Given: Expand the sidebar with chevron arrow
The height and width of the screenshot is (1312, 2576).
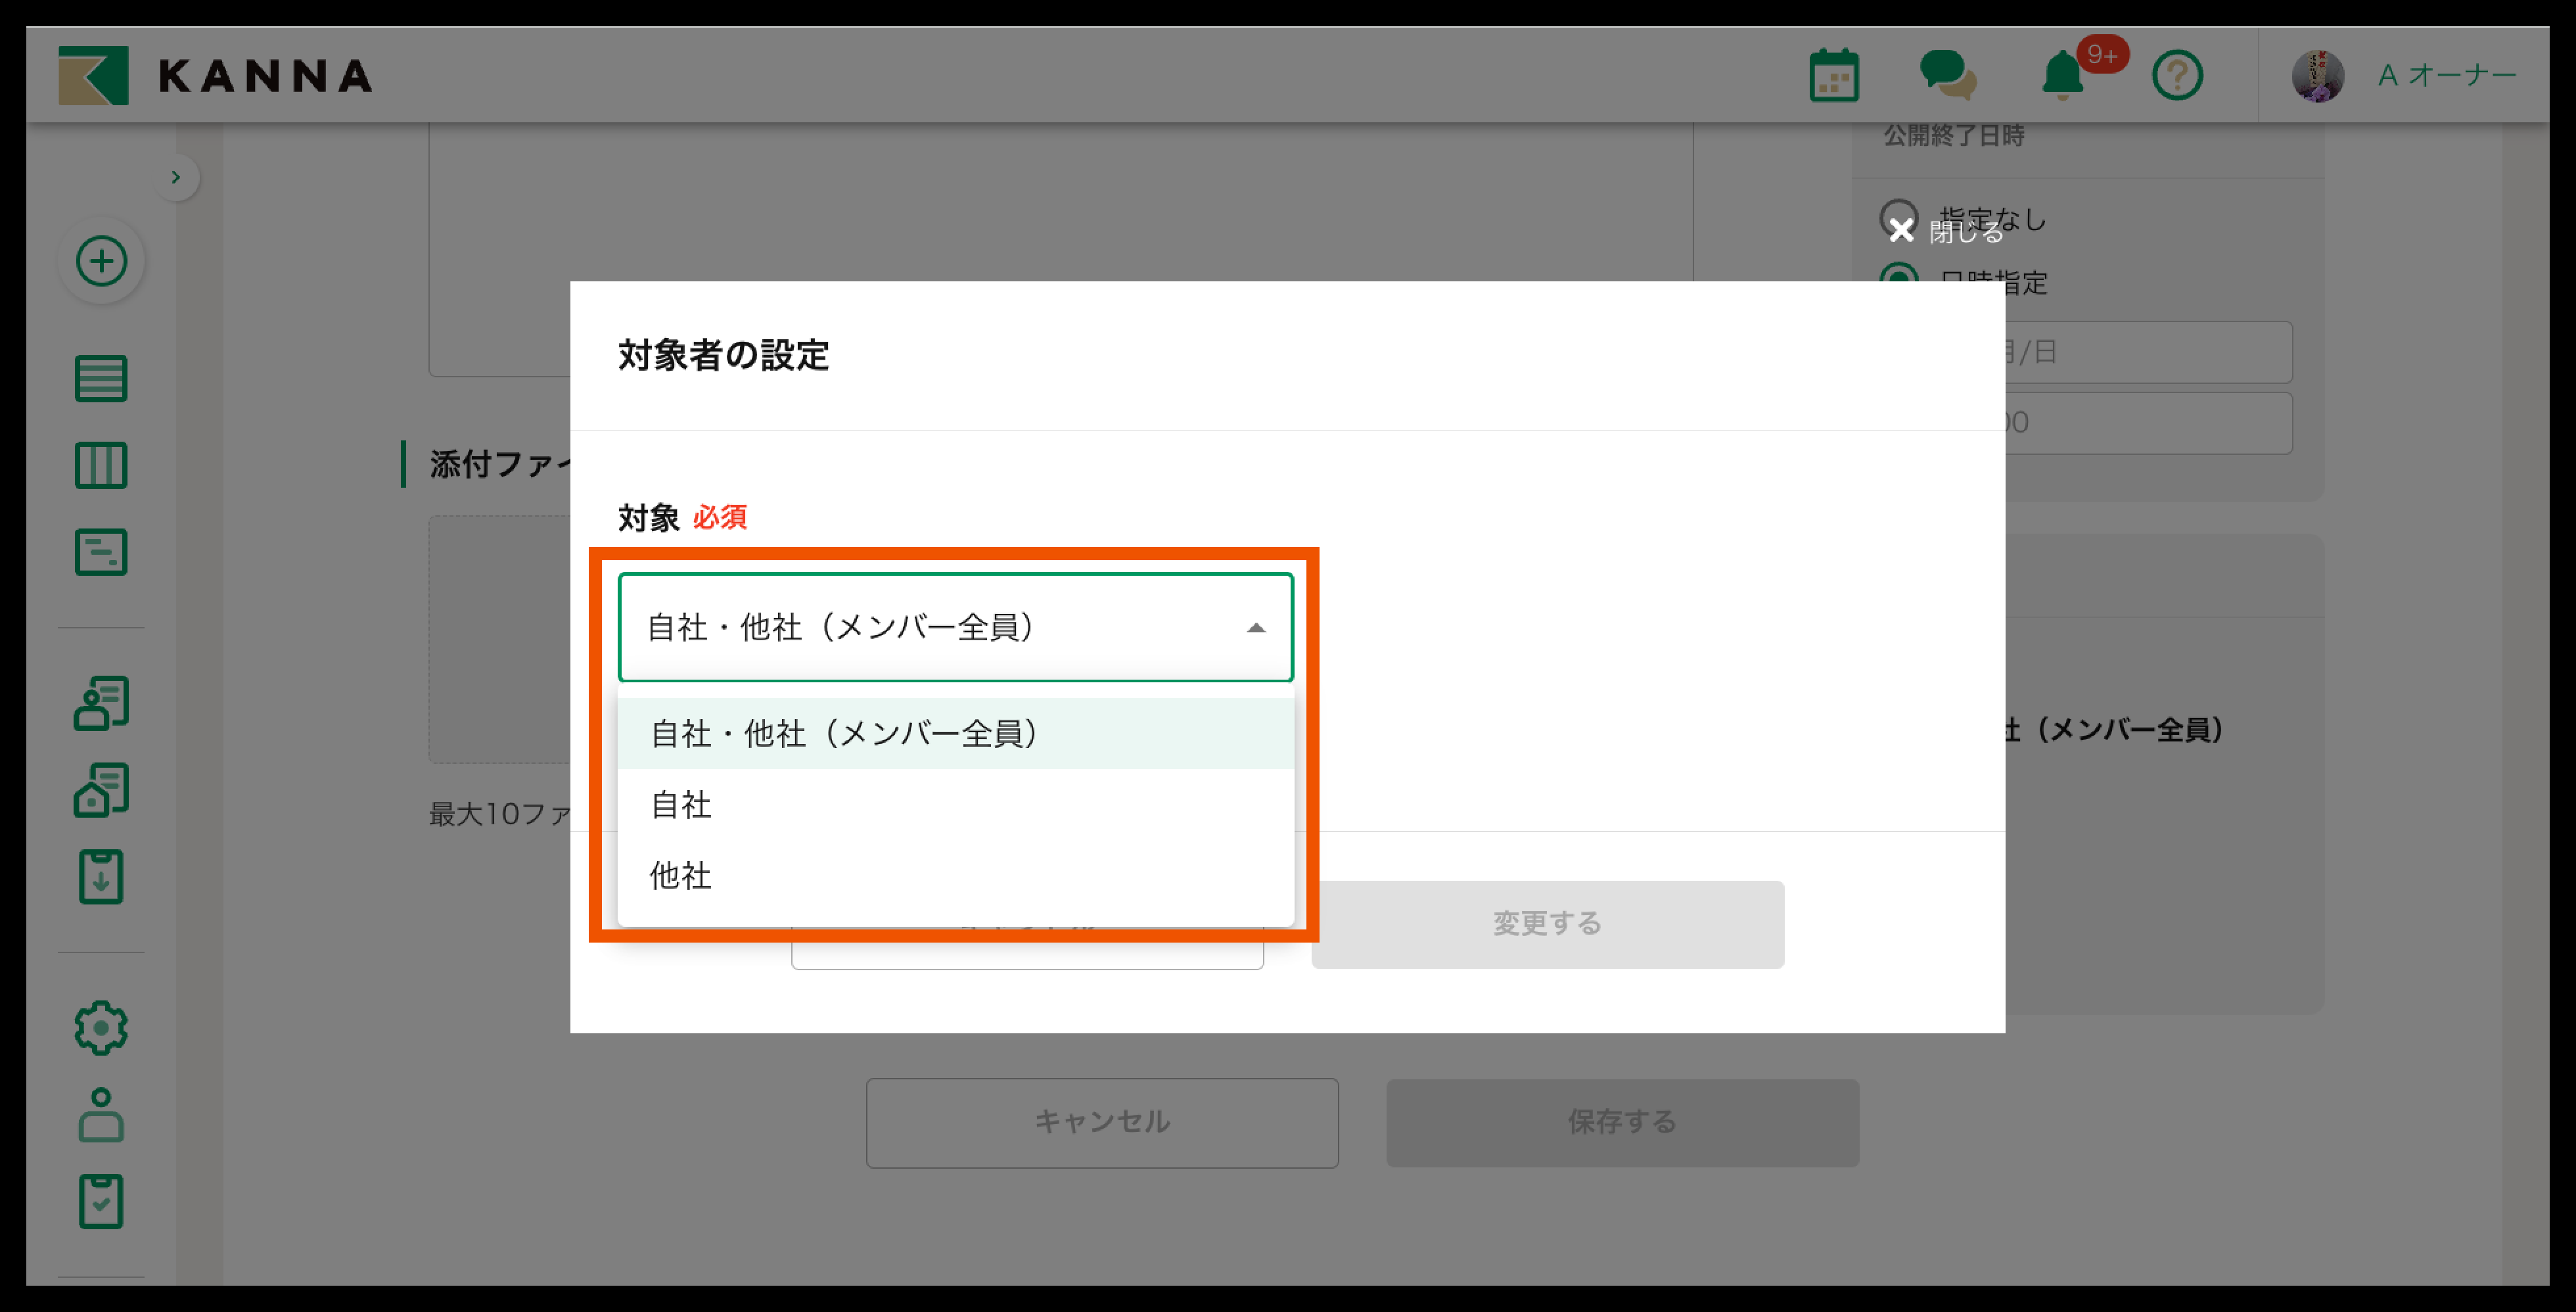Looking at the screenshot, I should (176, 177).
